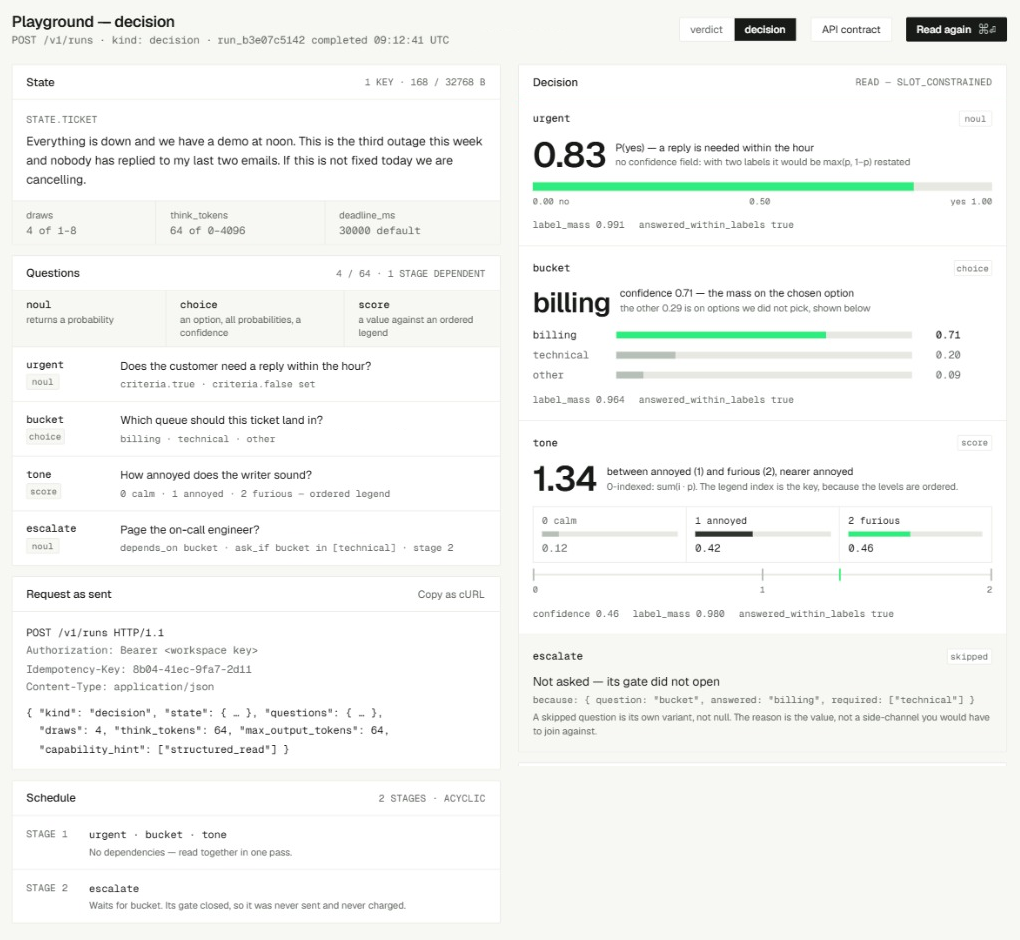Click the billing probability bar
The image size is (1020, 940).
pos(764,335)
